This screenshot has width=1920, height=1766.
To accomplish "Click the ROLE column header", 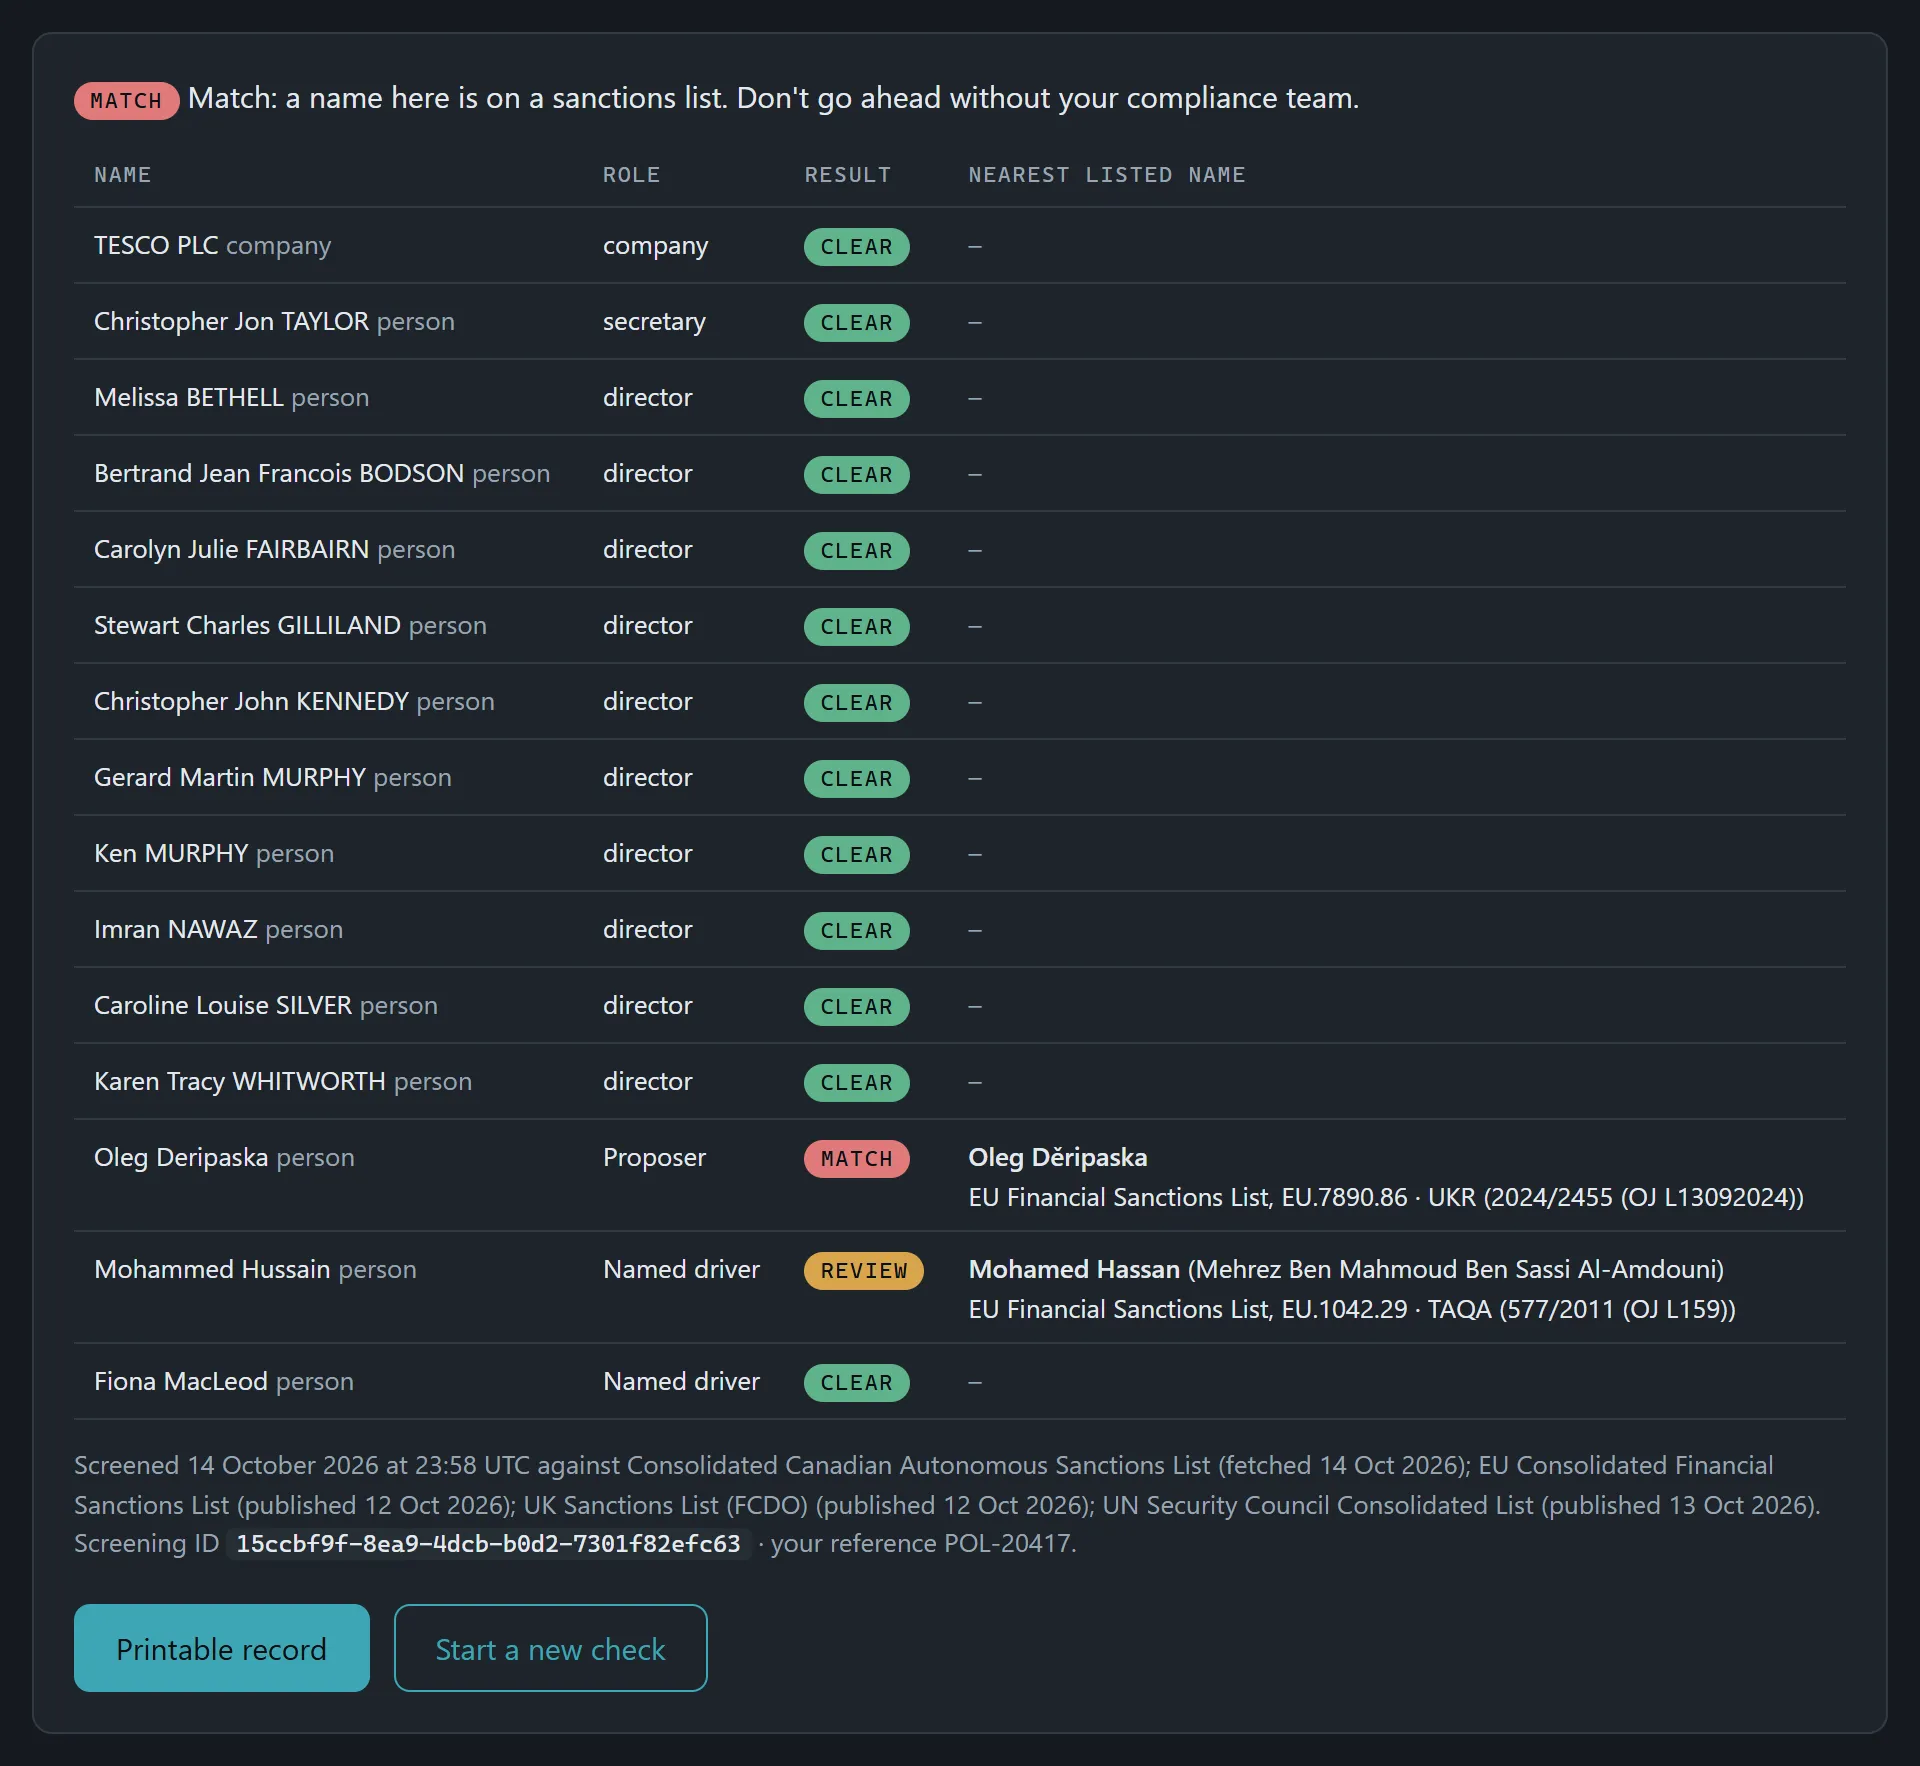I will [x=631, y=175].
